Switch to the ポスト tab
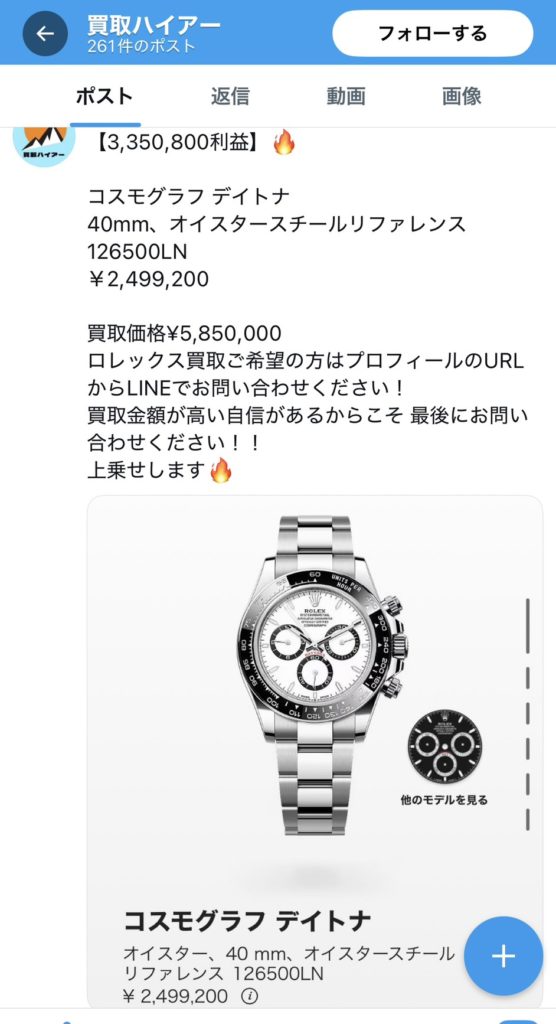The height and width of the screenshot is (1024, 556). (x=105, y=97)
